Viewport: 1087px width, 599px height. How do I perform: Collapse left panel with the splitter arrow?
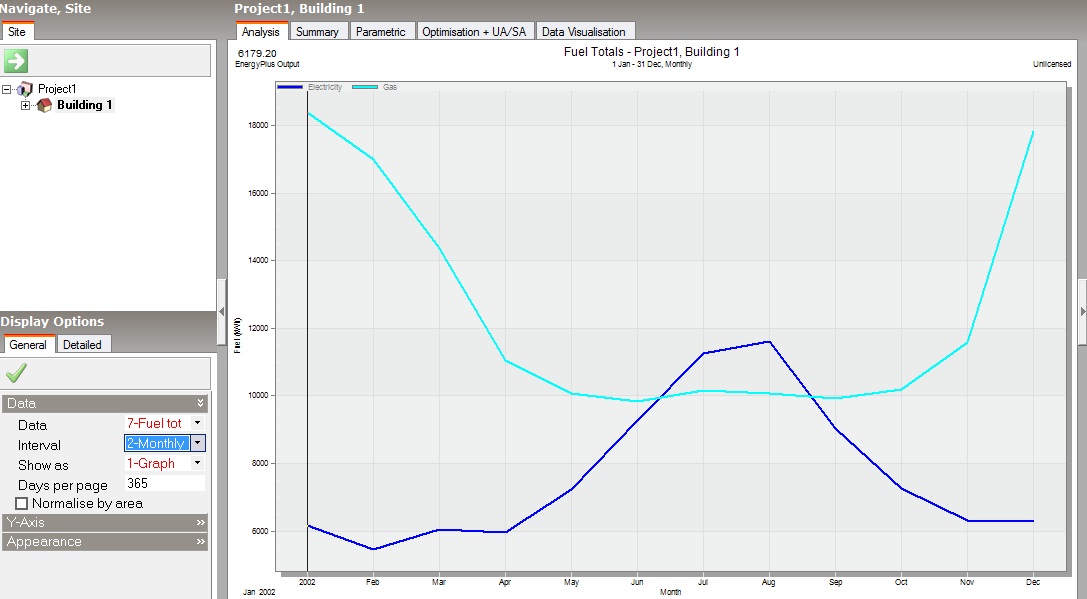click(222, 311)
